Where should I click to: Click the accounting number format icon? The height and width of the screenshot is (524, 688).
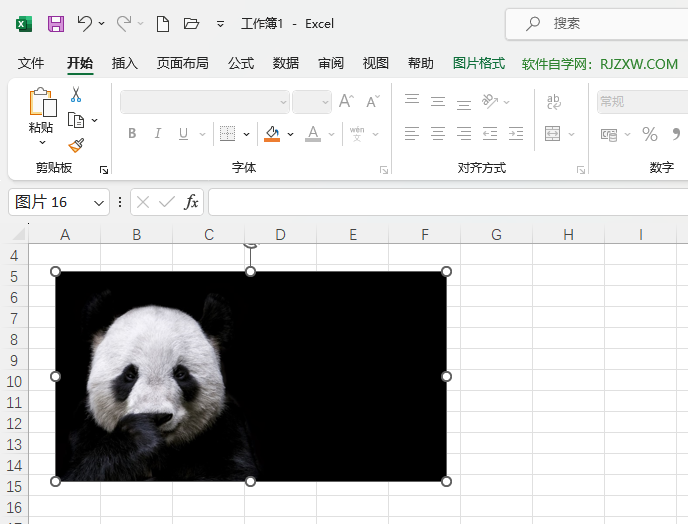[609, 134]
